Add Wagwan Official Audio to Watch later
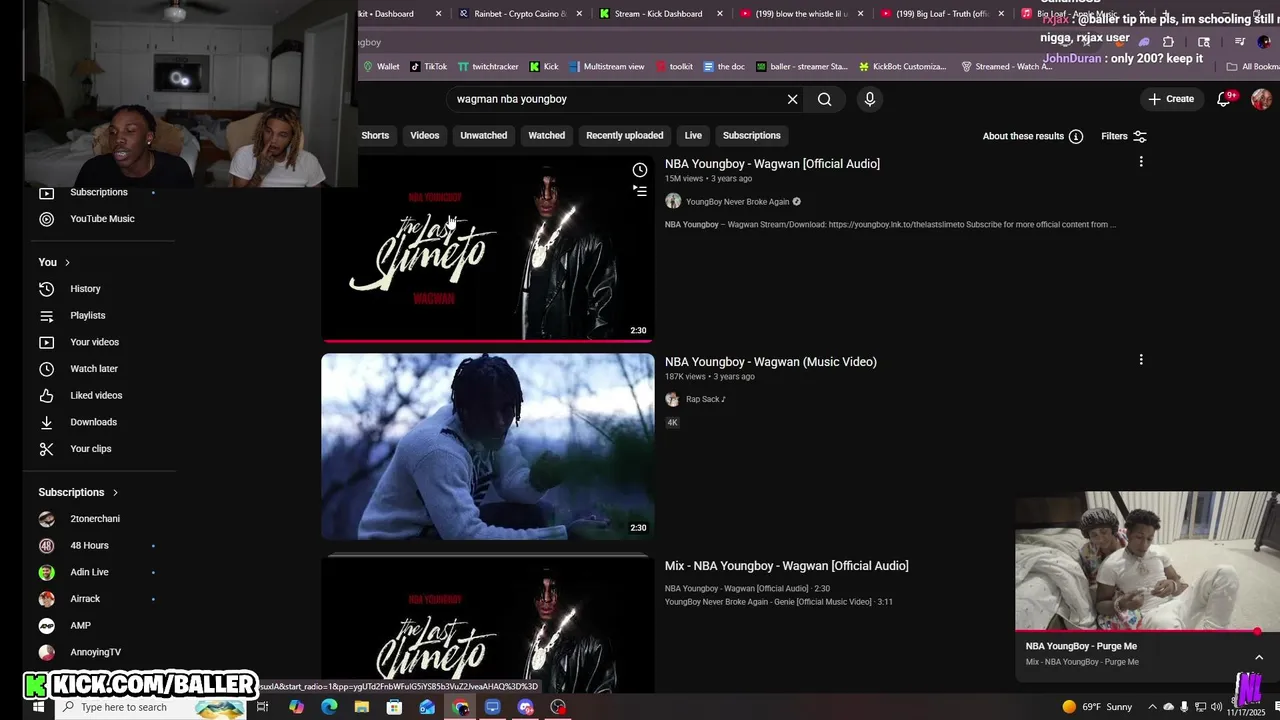 click(x=640, y=170)
